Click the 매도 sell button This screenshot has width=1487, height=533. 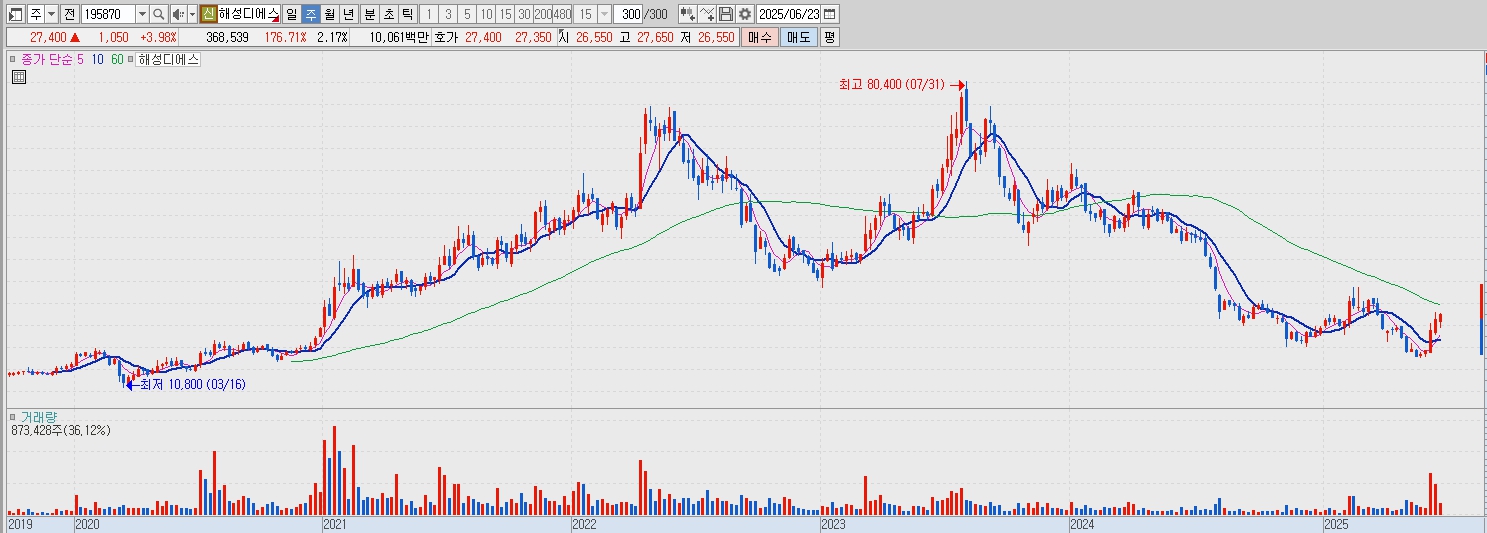pos(798,37)
